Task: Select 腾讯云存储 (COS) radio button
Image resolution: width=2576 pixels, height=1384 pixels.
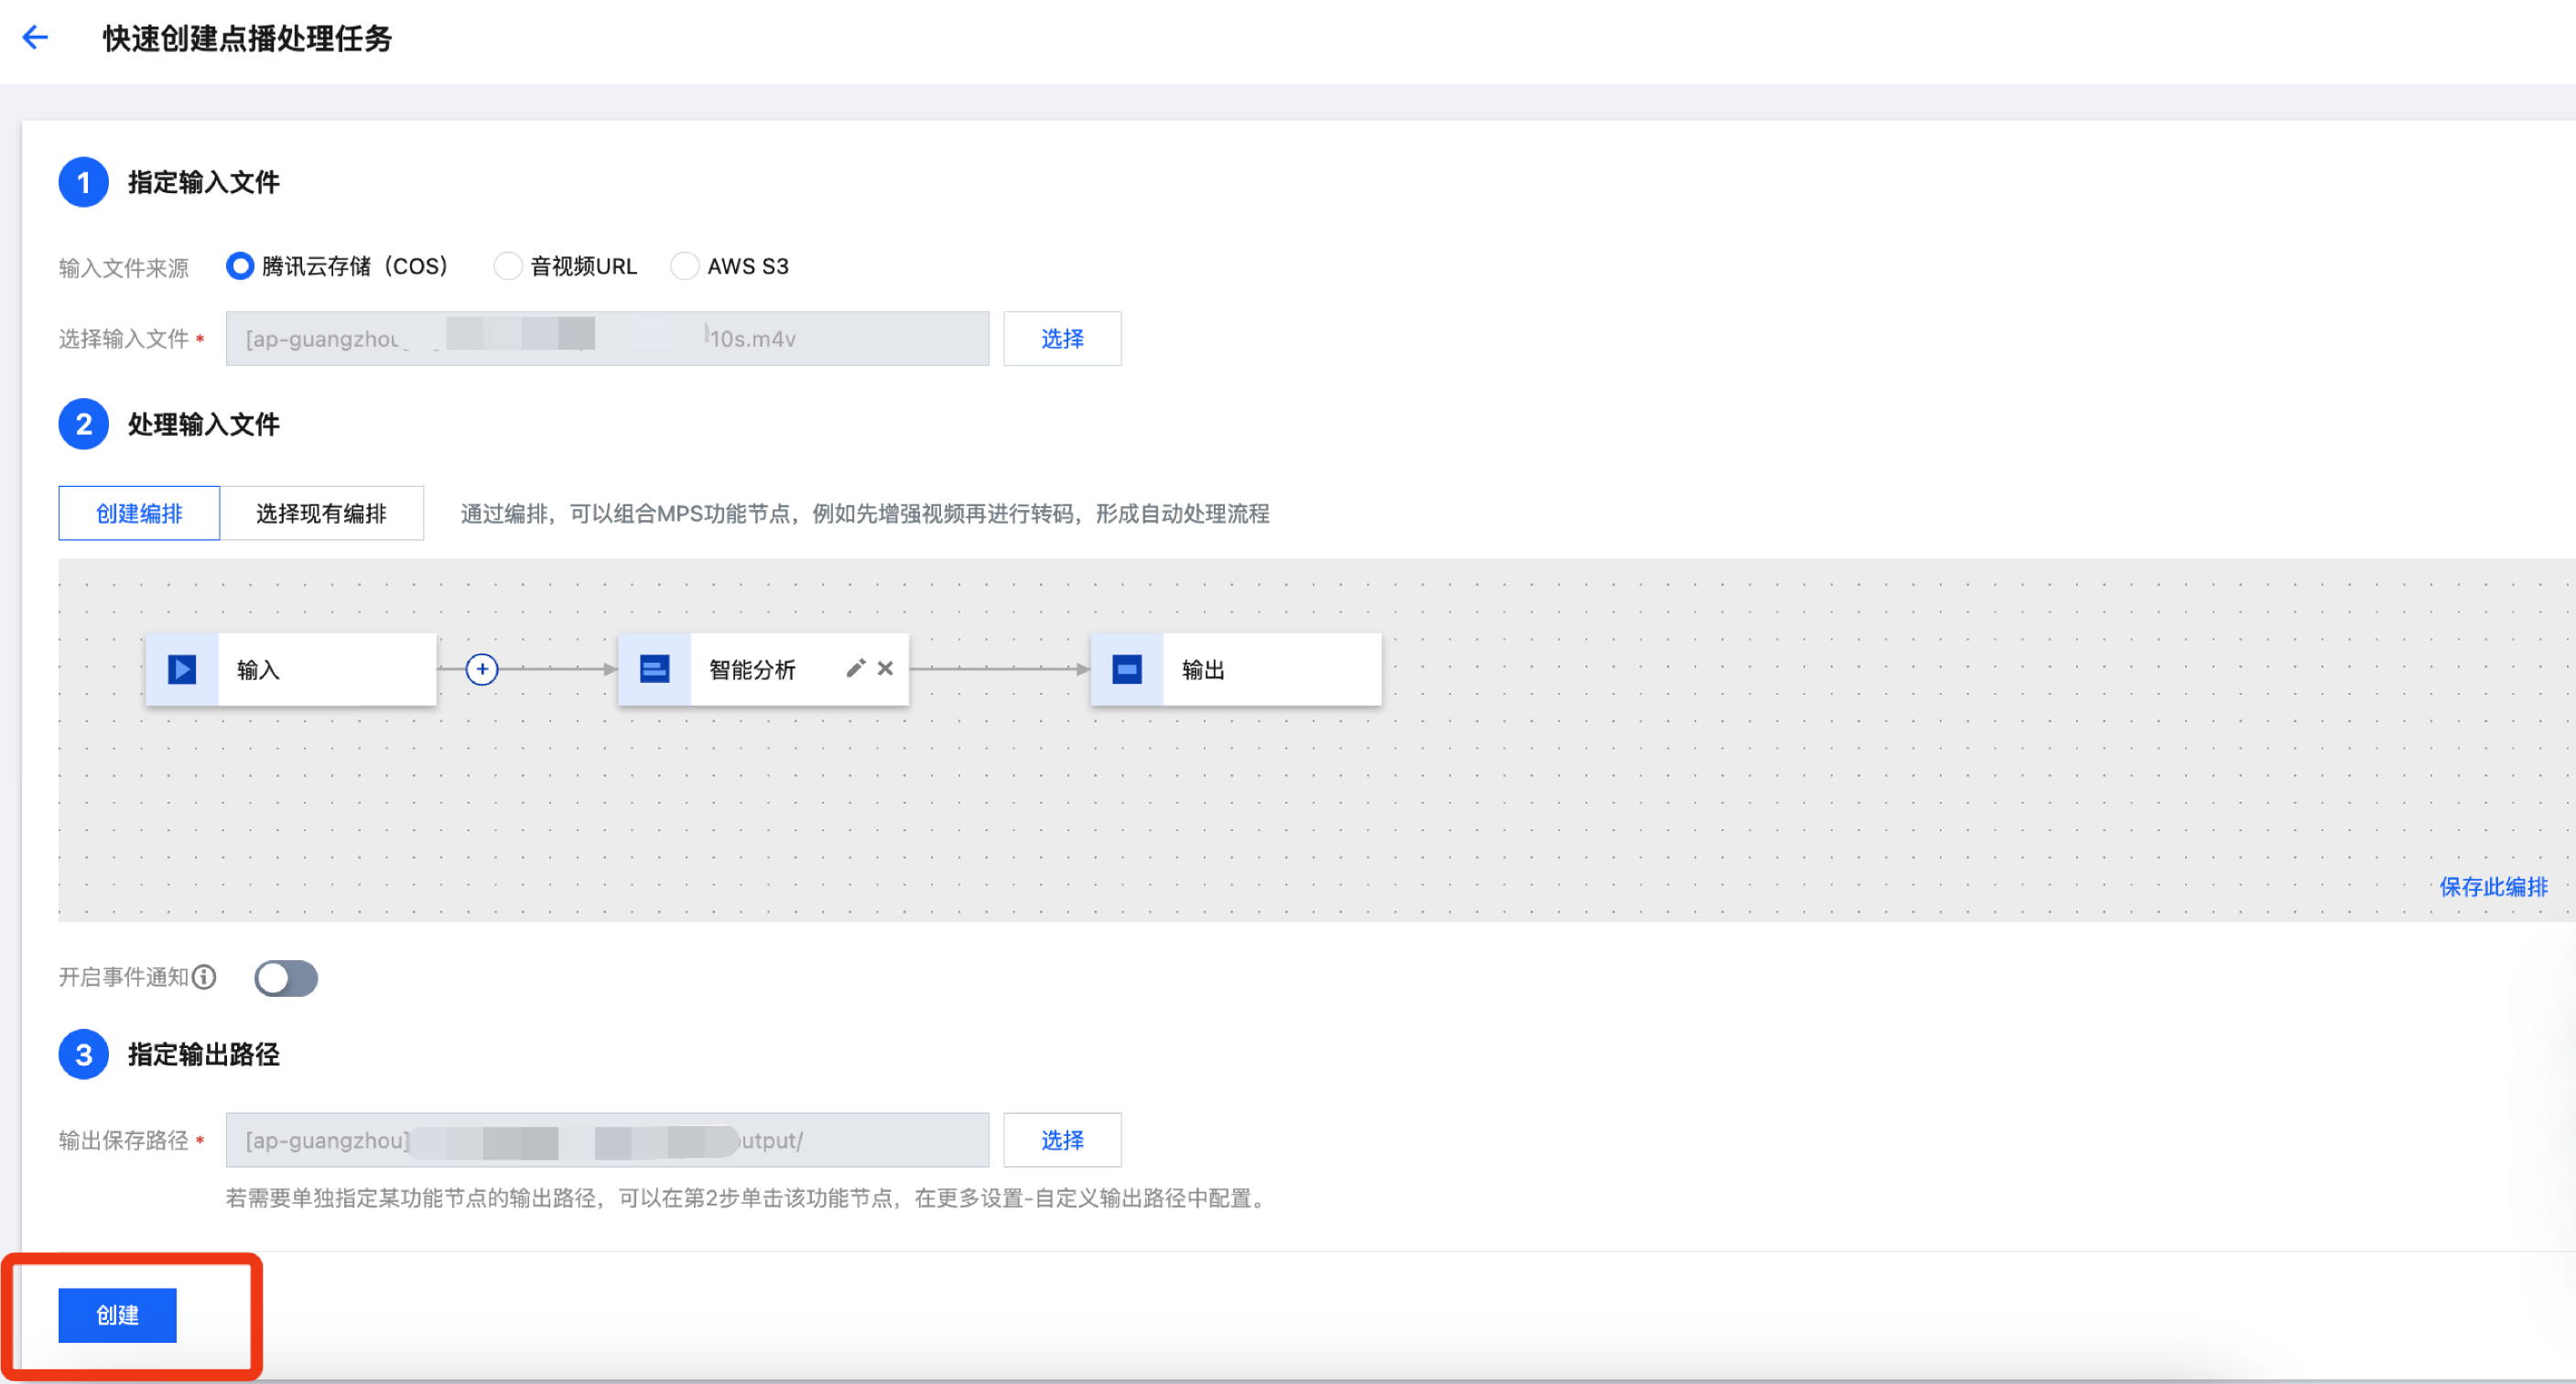Action: (x=240, y=266)
